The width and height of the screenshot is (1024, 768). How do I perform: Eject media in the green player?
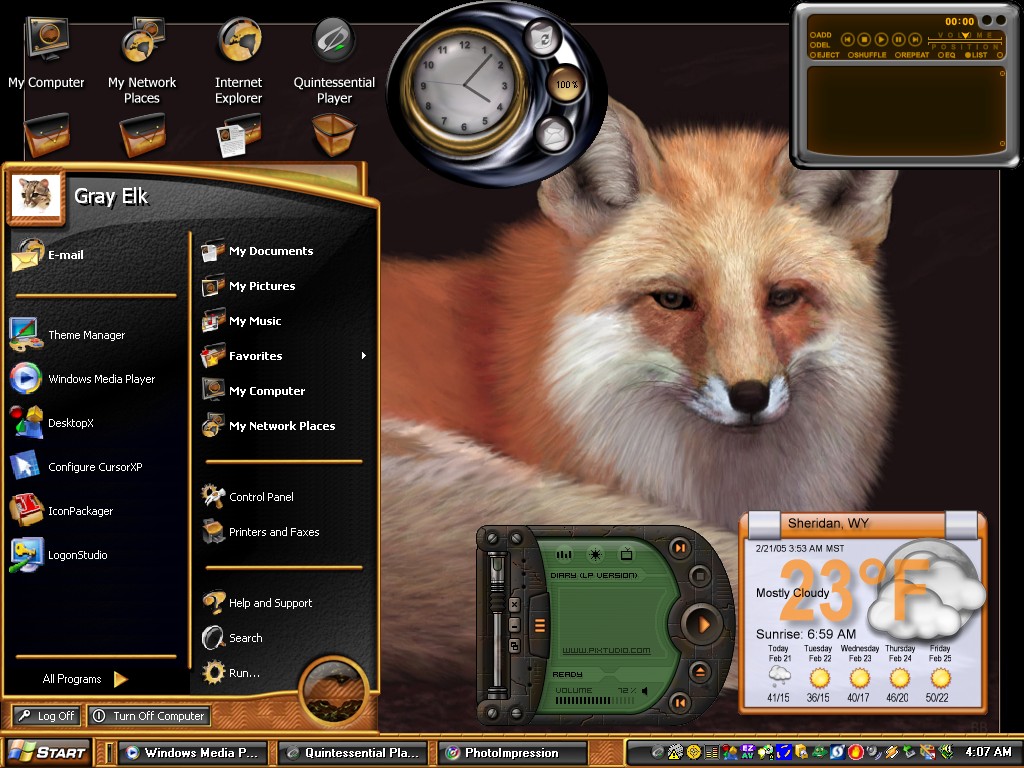click(x=699, y=671)
